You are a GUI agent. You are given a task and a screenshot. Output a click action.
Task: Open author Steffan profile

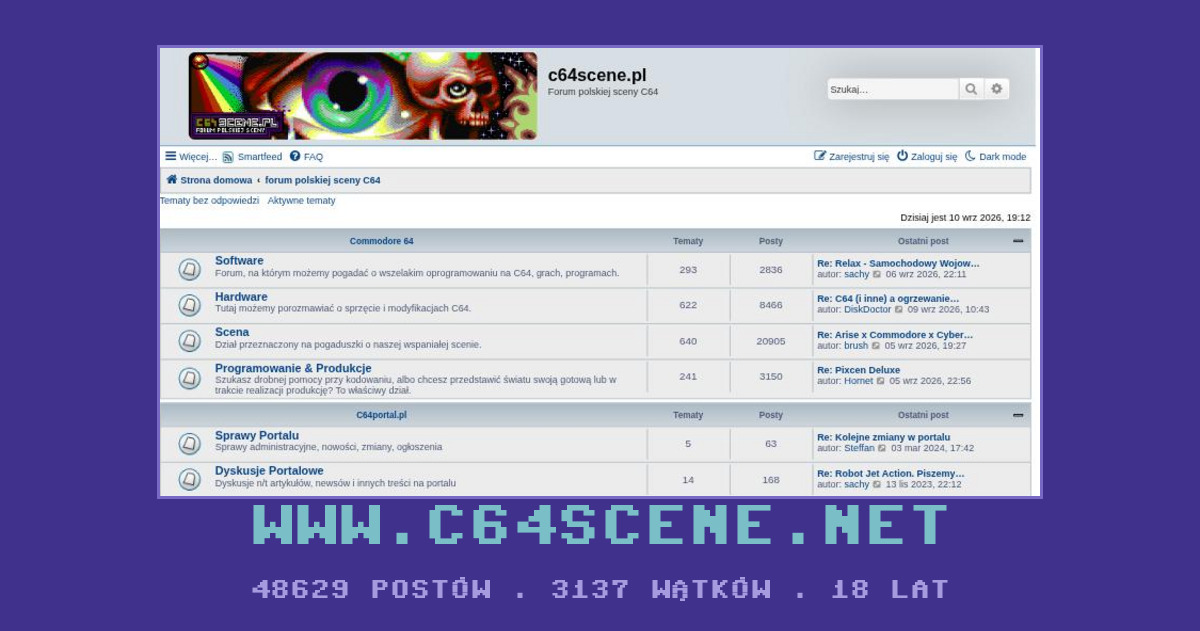coord(859,448)
